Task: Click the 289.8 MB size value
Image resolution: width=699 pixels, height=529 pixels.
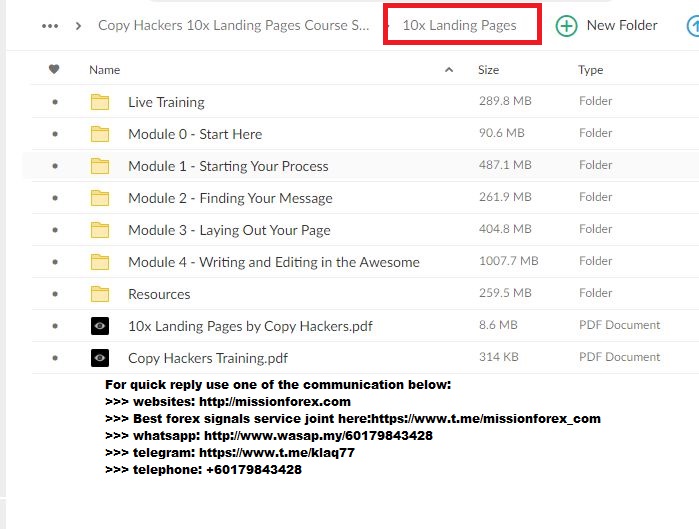Action: click(x=505, y=101)
